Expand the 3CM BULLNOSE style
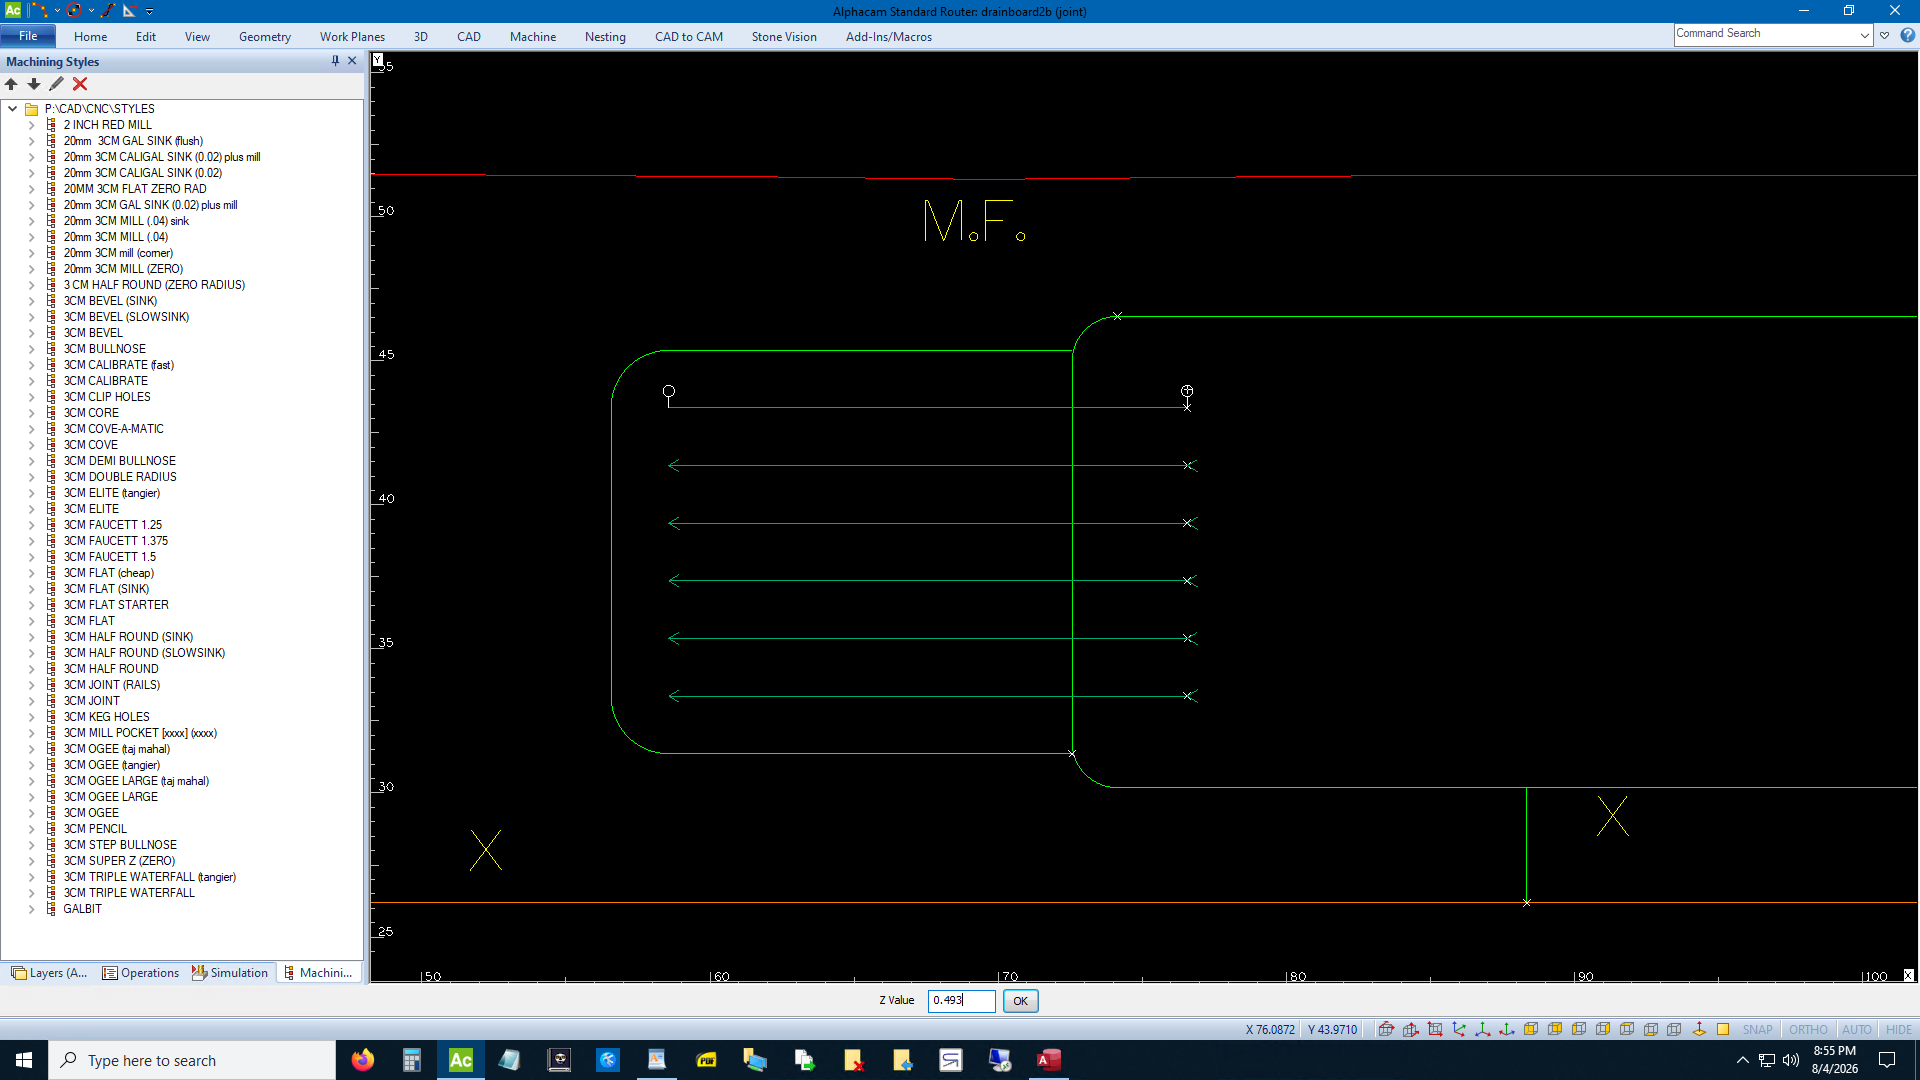 click(31, 349)
